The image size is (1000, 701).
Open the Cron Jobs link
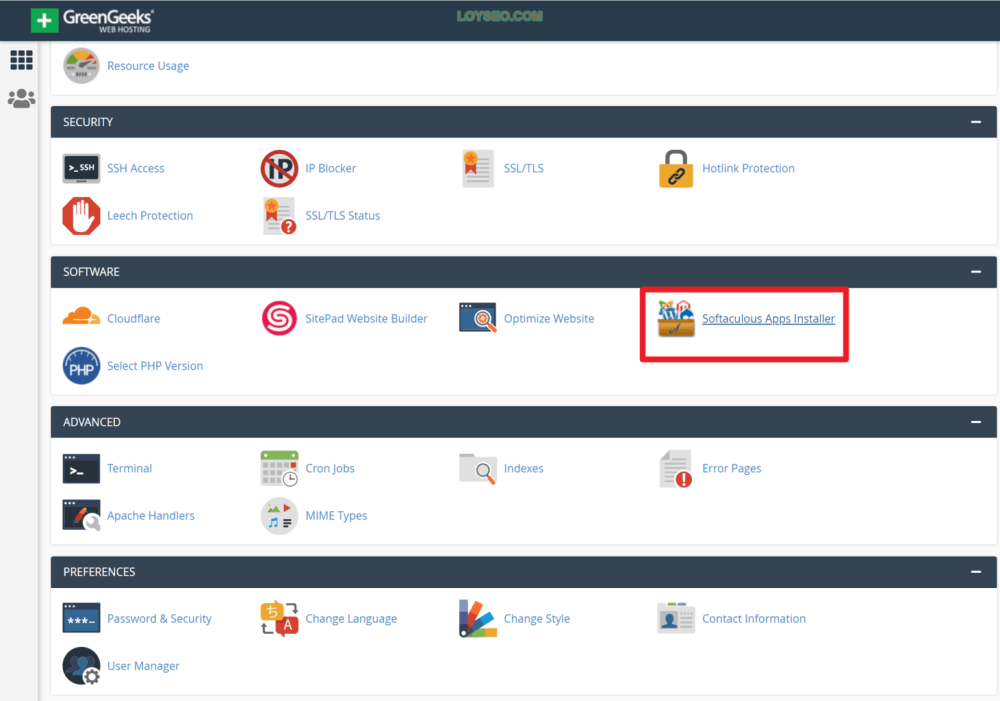coord(330,468)
